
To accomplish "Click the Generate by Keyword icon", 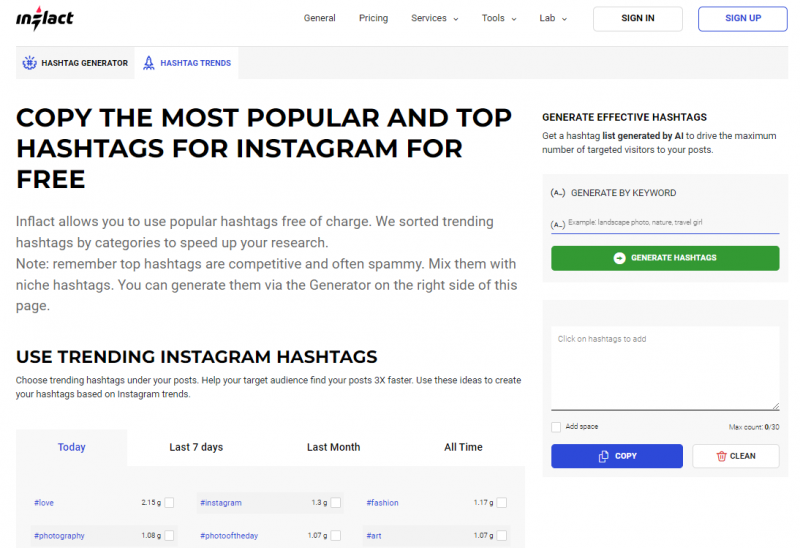I will tap(558, 193).
